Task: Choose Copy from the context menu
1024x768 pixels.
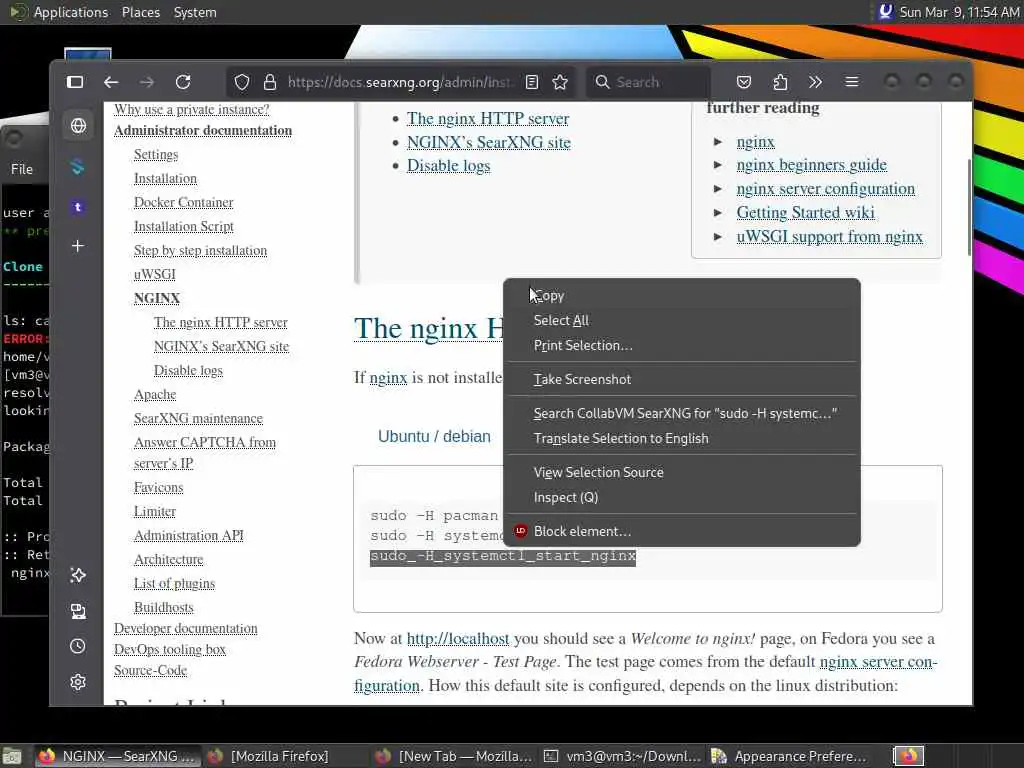Action: coord(682,295)
